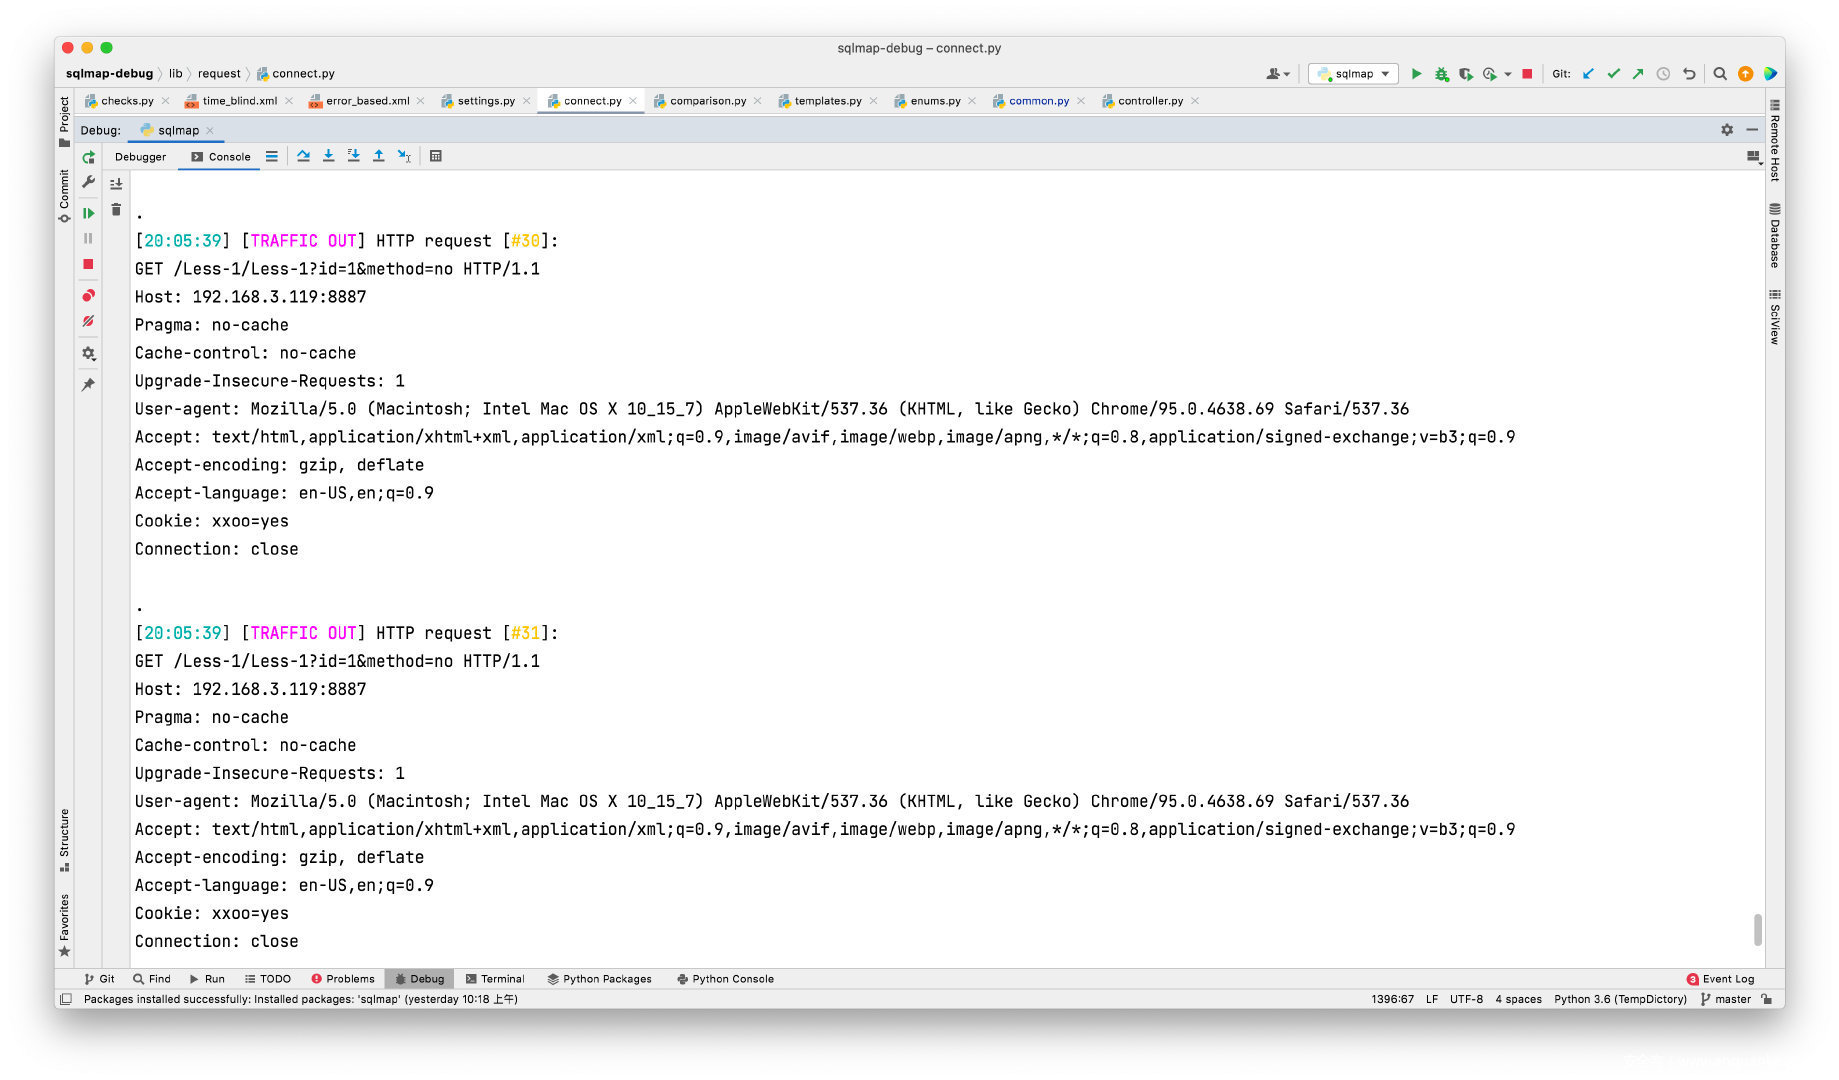Pin the debug tab with pin icon

click(x=88, y=384)
